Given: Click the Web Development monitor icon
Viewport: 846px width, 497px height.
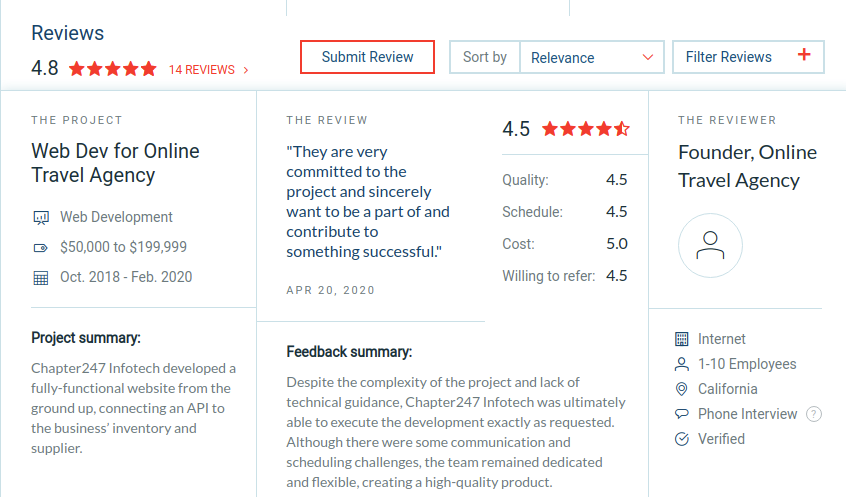Looking at the screenshot, I should coord(41,217).
